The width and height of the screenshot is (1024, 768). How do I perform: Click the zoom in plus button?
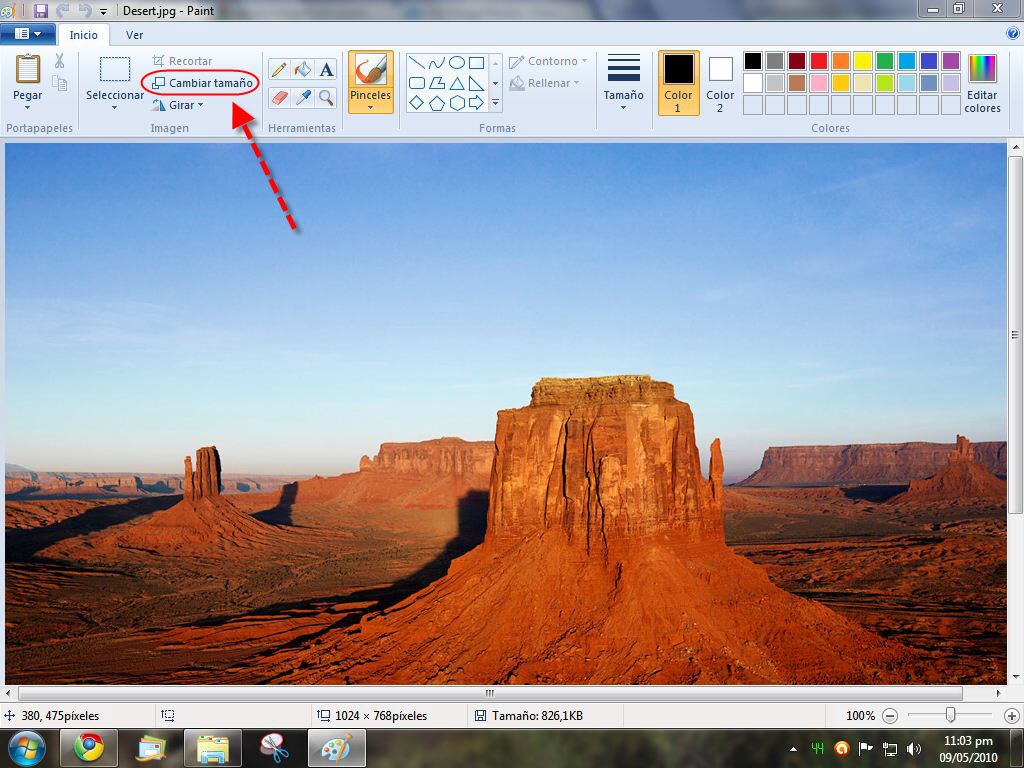(1011, 716)
